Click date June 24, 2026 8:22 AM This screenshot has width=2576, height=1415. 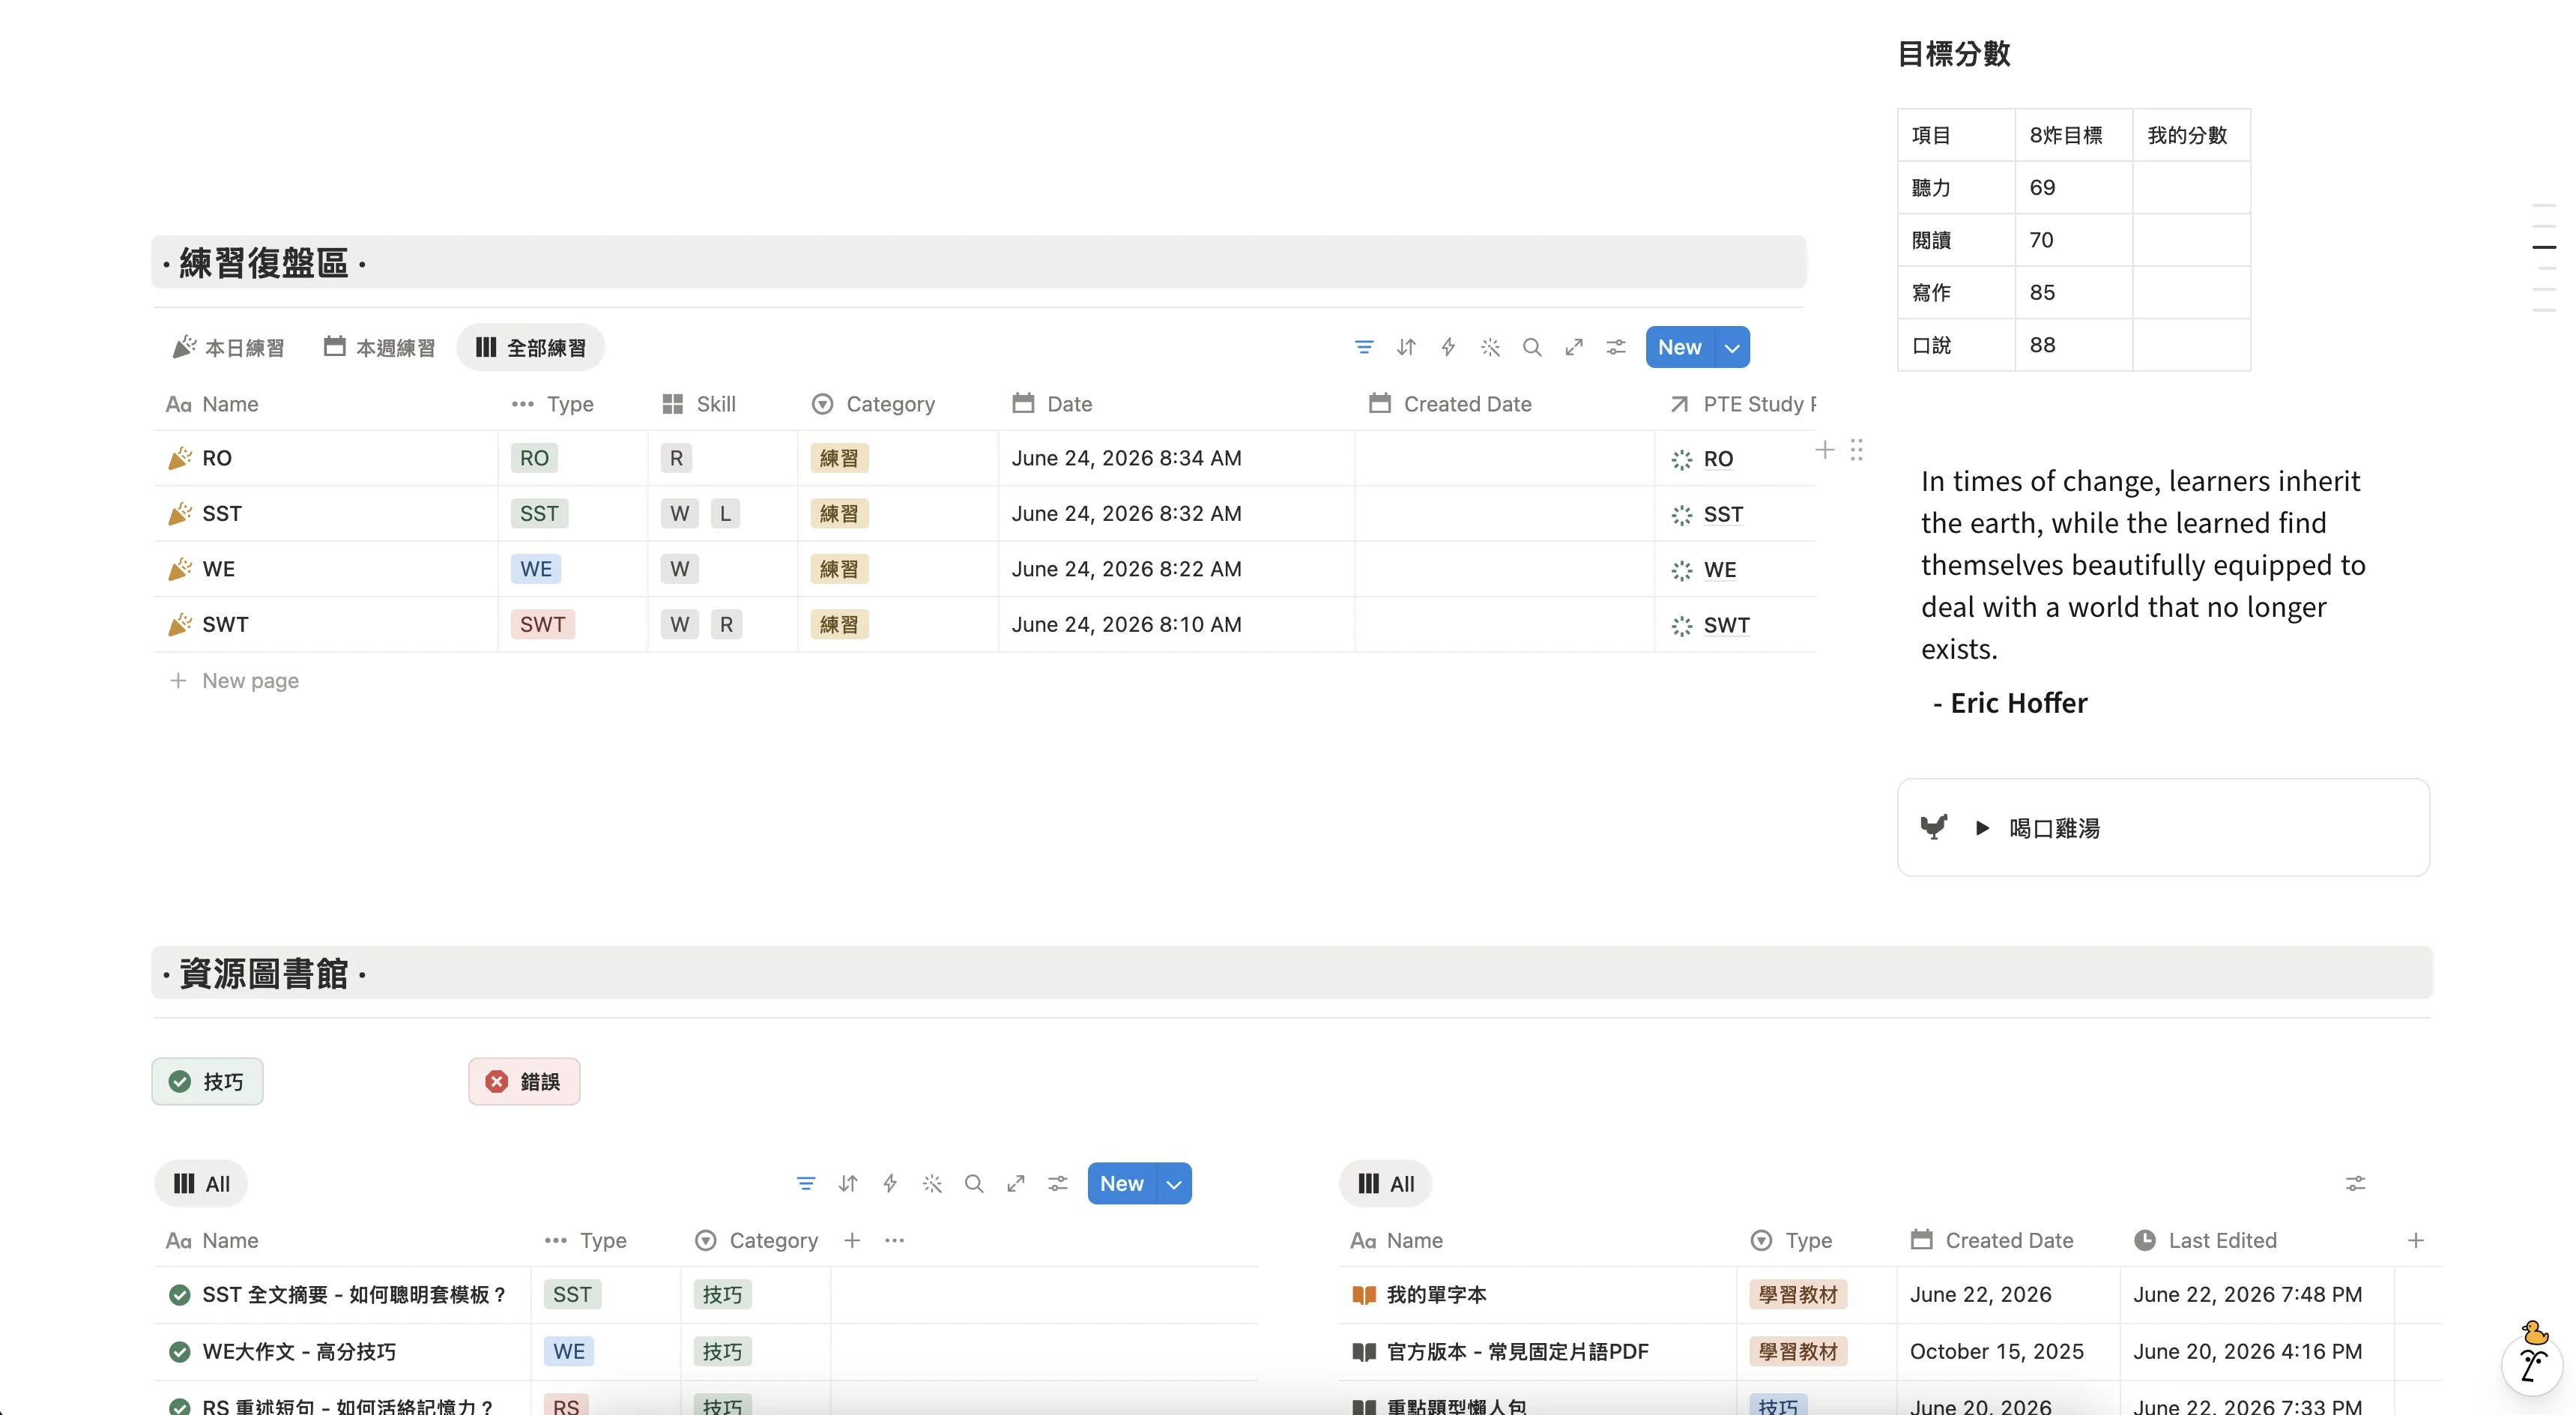tap(1126, 569)
